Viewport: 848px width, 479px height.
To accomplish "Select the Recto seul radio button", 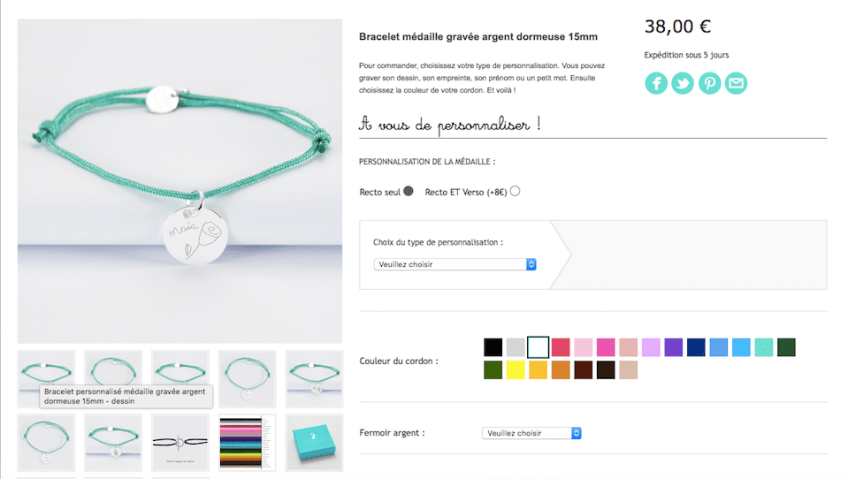I will (x=408, y=191).
